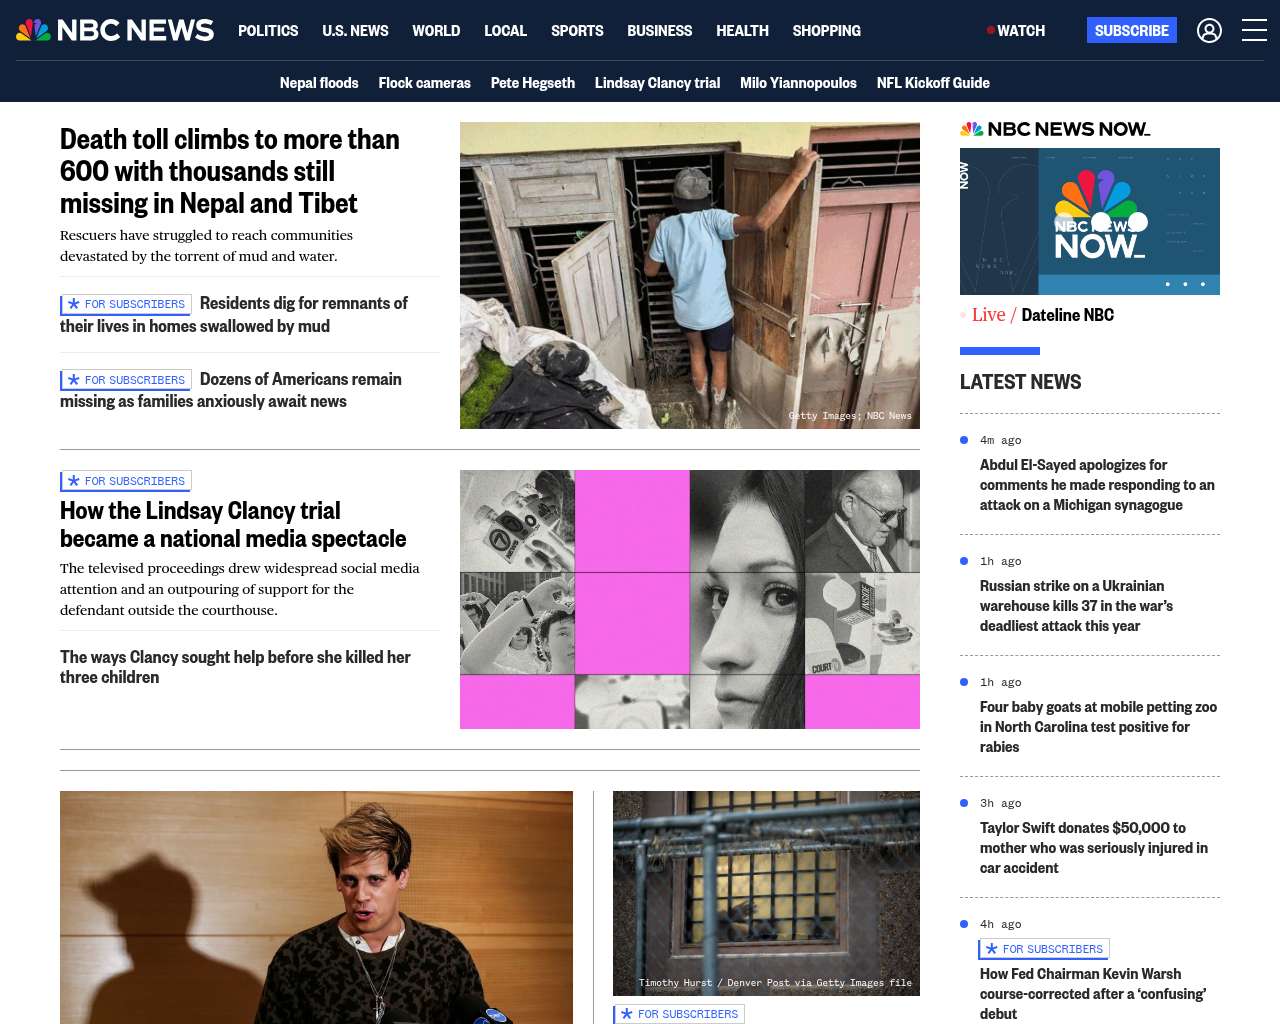Open the Lindsay Clancy trial topic link
Viewport: 1280px width, 1024px height.
coord(657,82)
